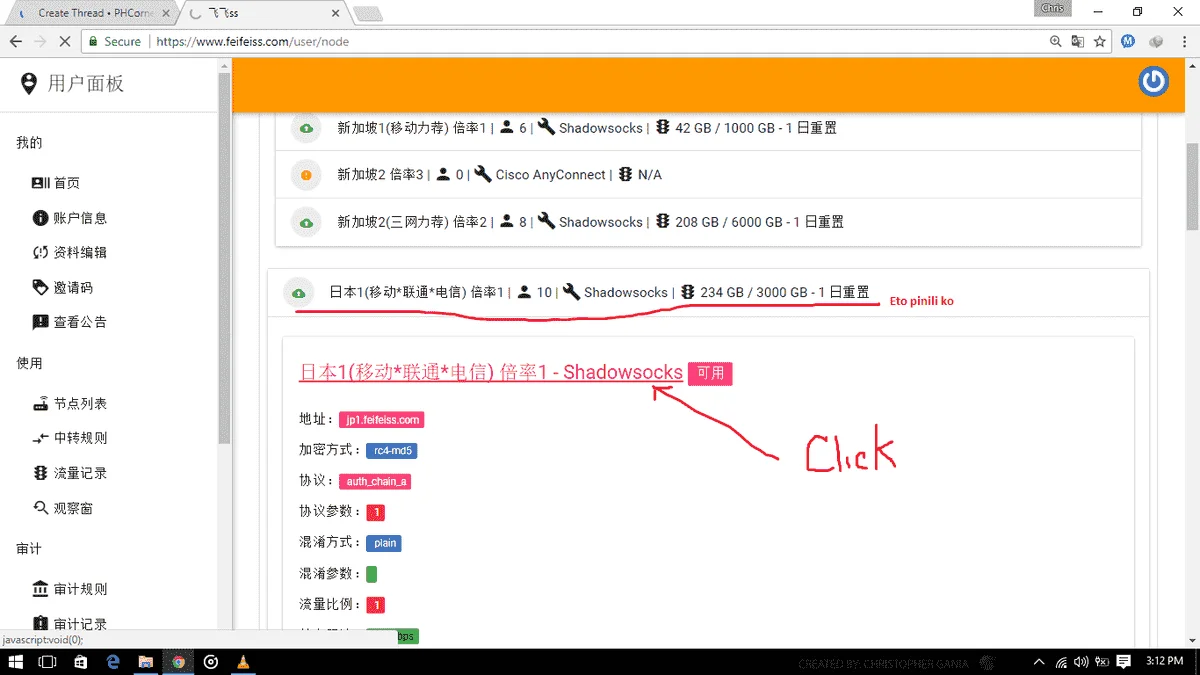Stop loading the page

64,42
